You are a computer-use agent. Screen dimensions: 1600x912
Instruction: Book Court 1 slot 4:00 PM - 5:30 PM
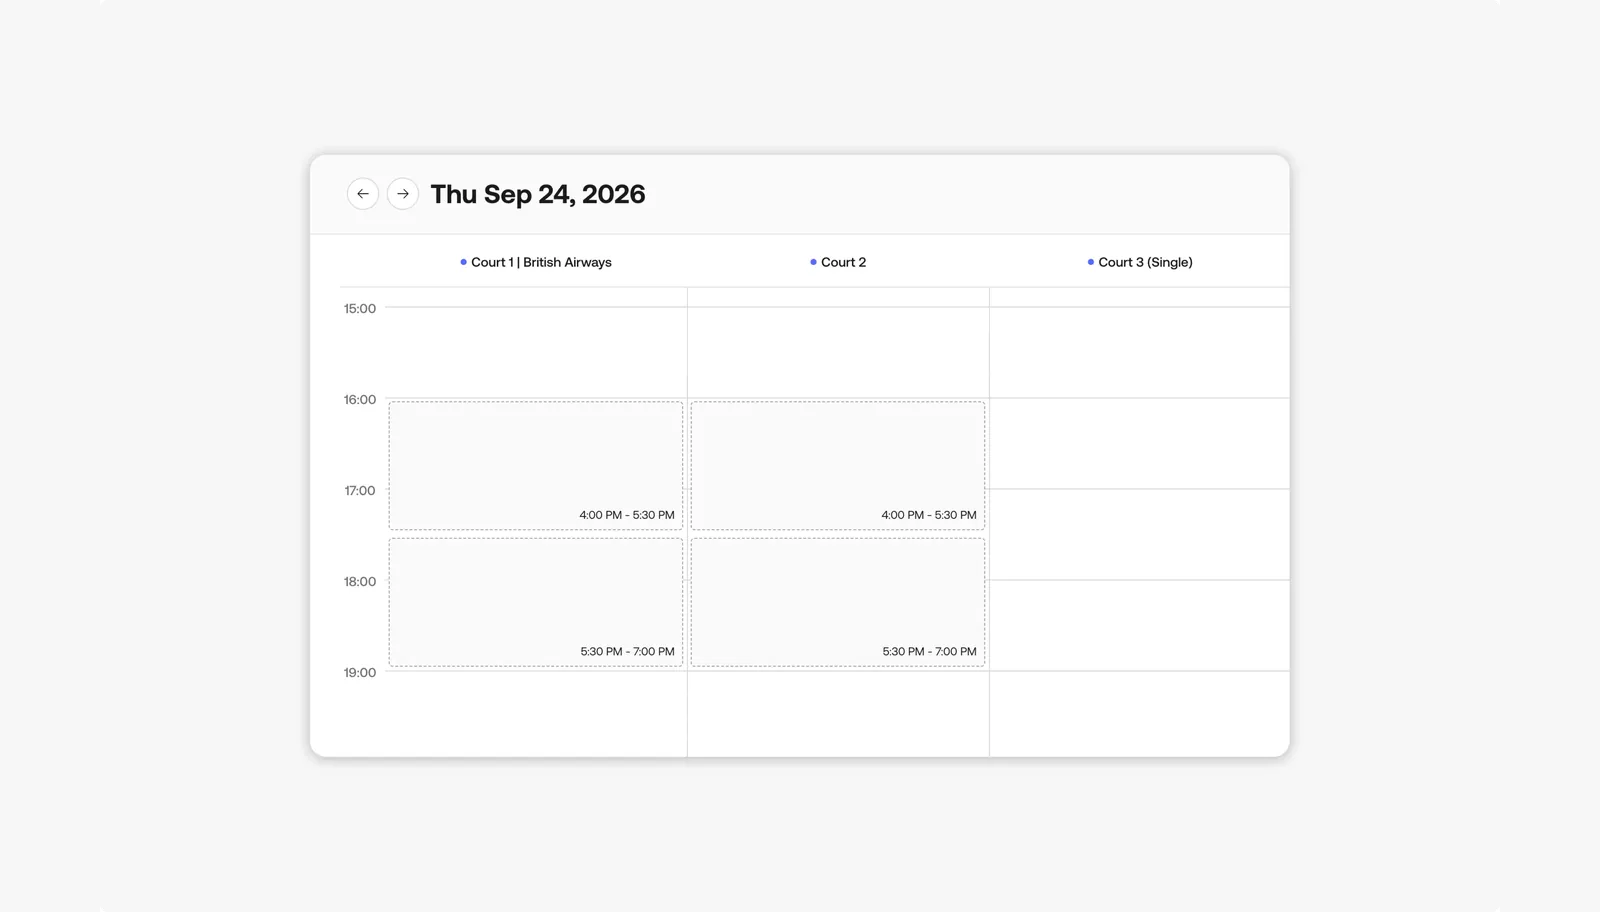click(536, 466)
